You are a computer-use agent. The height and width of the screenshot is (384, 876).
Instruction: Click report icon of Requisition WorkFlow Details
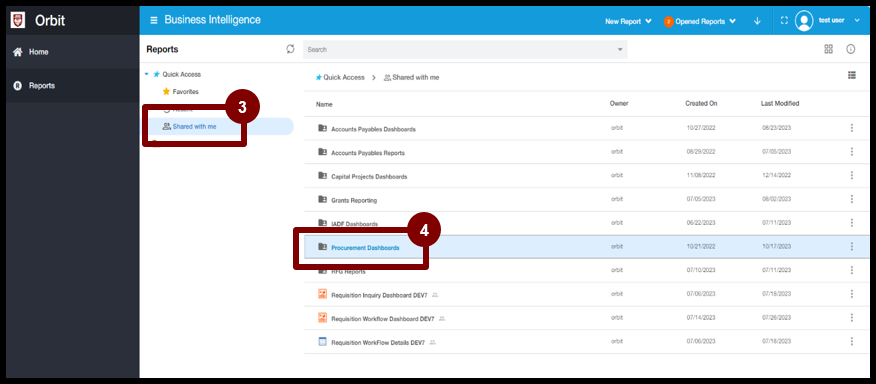[322, 342]
